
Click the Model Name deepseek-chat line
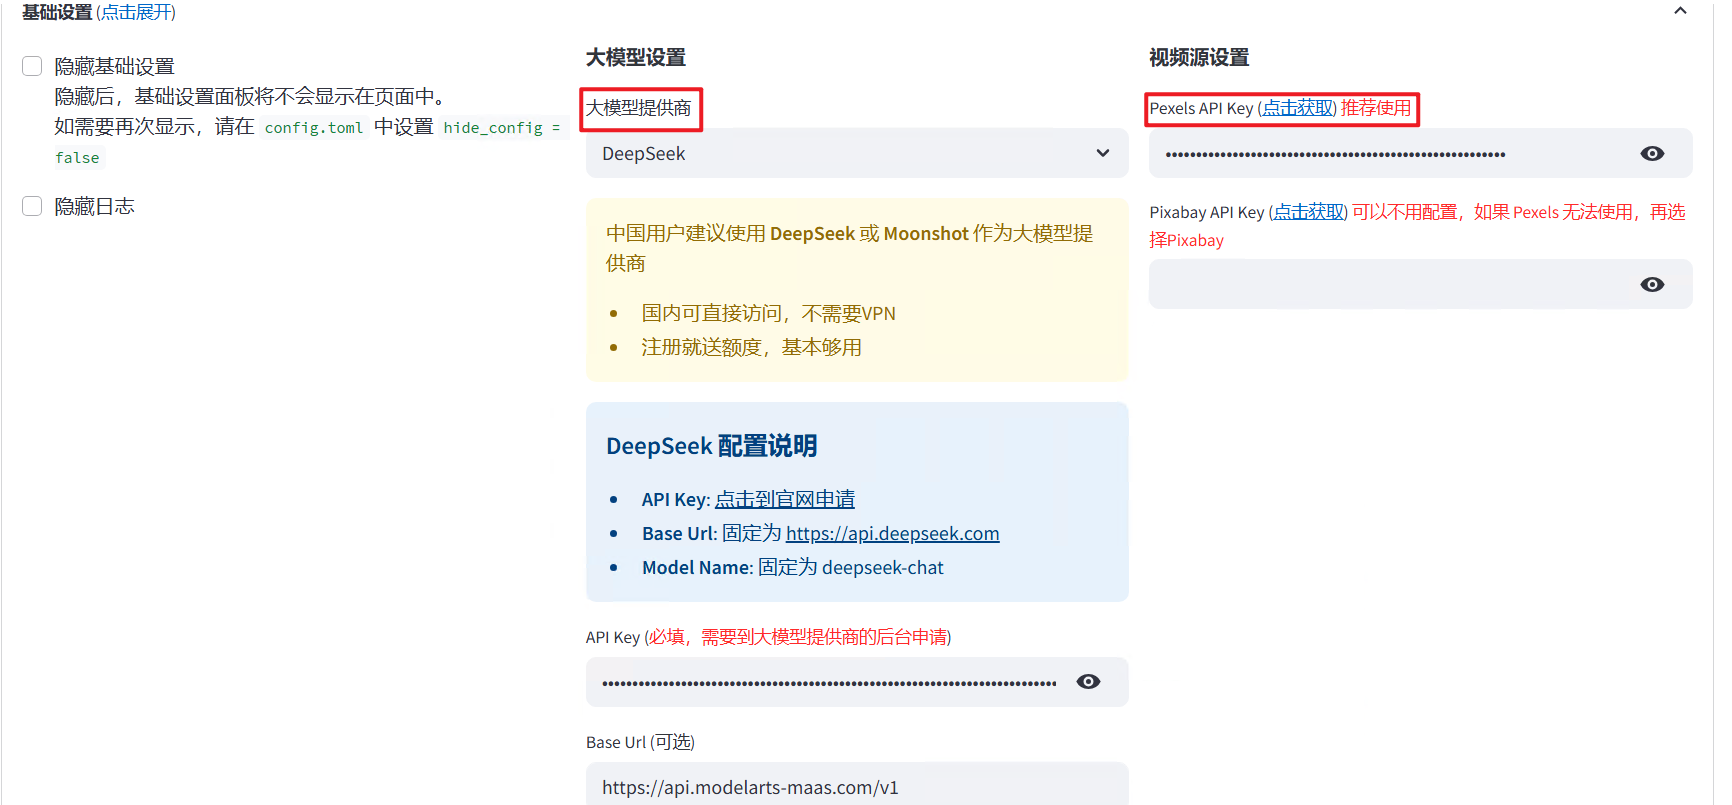tap(793, 568)
